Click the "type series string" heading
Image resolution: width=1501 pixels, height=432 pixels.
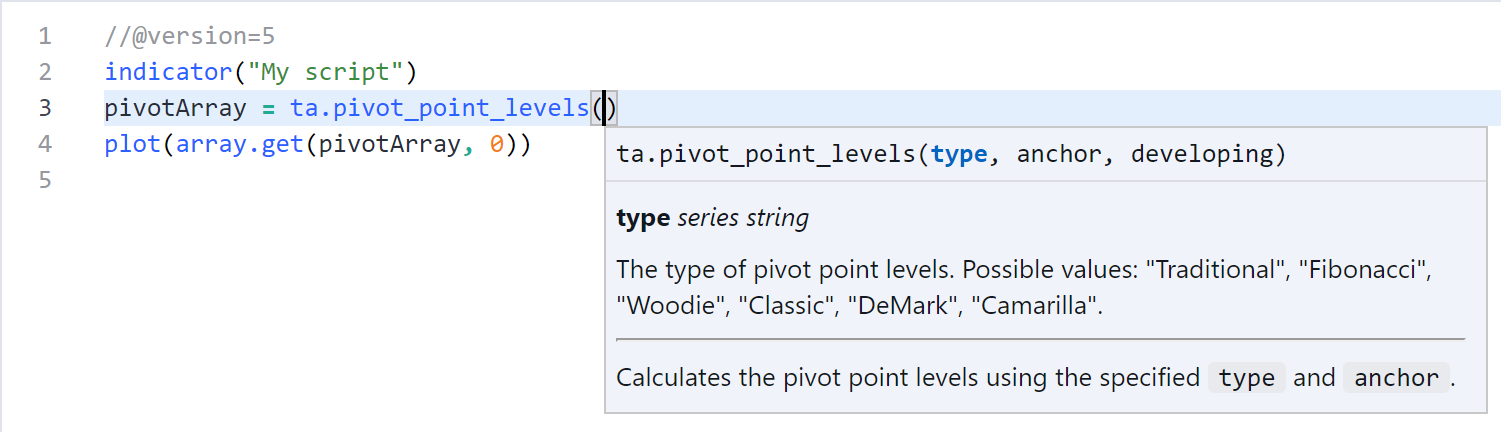click(713, 218)
